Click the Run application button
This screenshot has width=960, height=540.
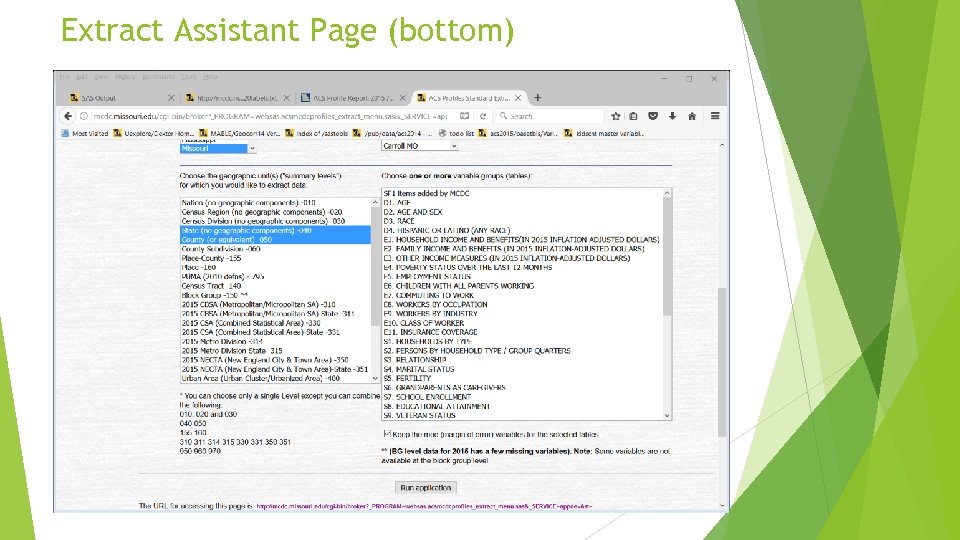click(426, 487)
